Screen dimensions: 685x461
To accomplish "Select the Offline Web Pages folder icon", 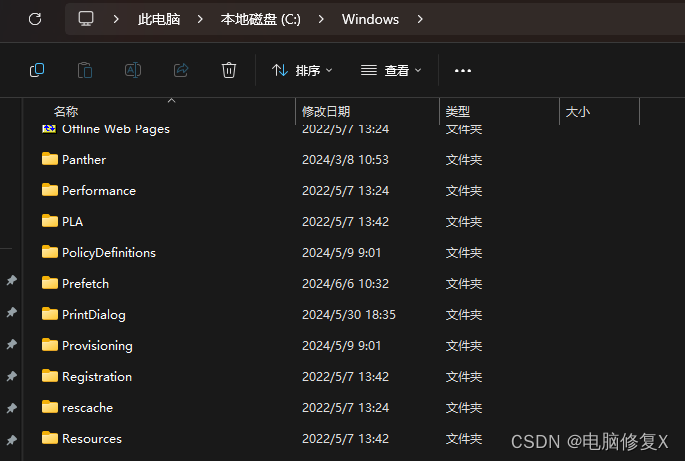I will [x=49, y=128].
